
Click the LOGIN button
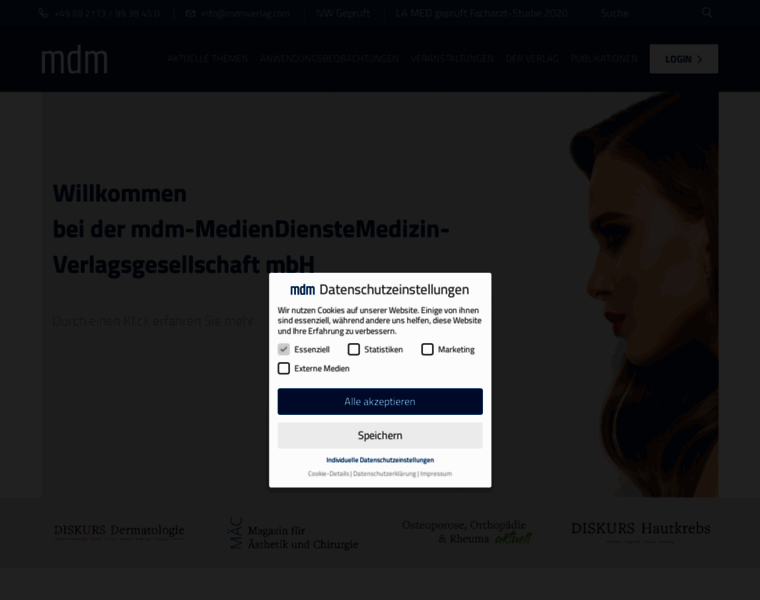683,59
